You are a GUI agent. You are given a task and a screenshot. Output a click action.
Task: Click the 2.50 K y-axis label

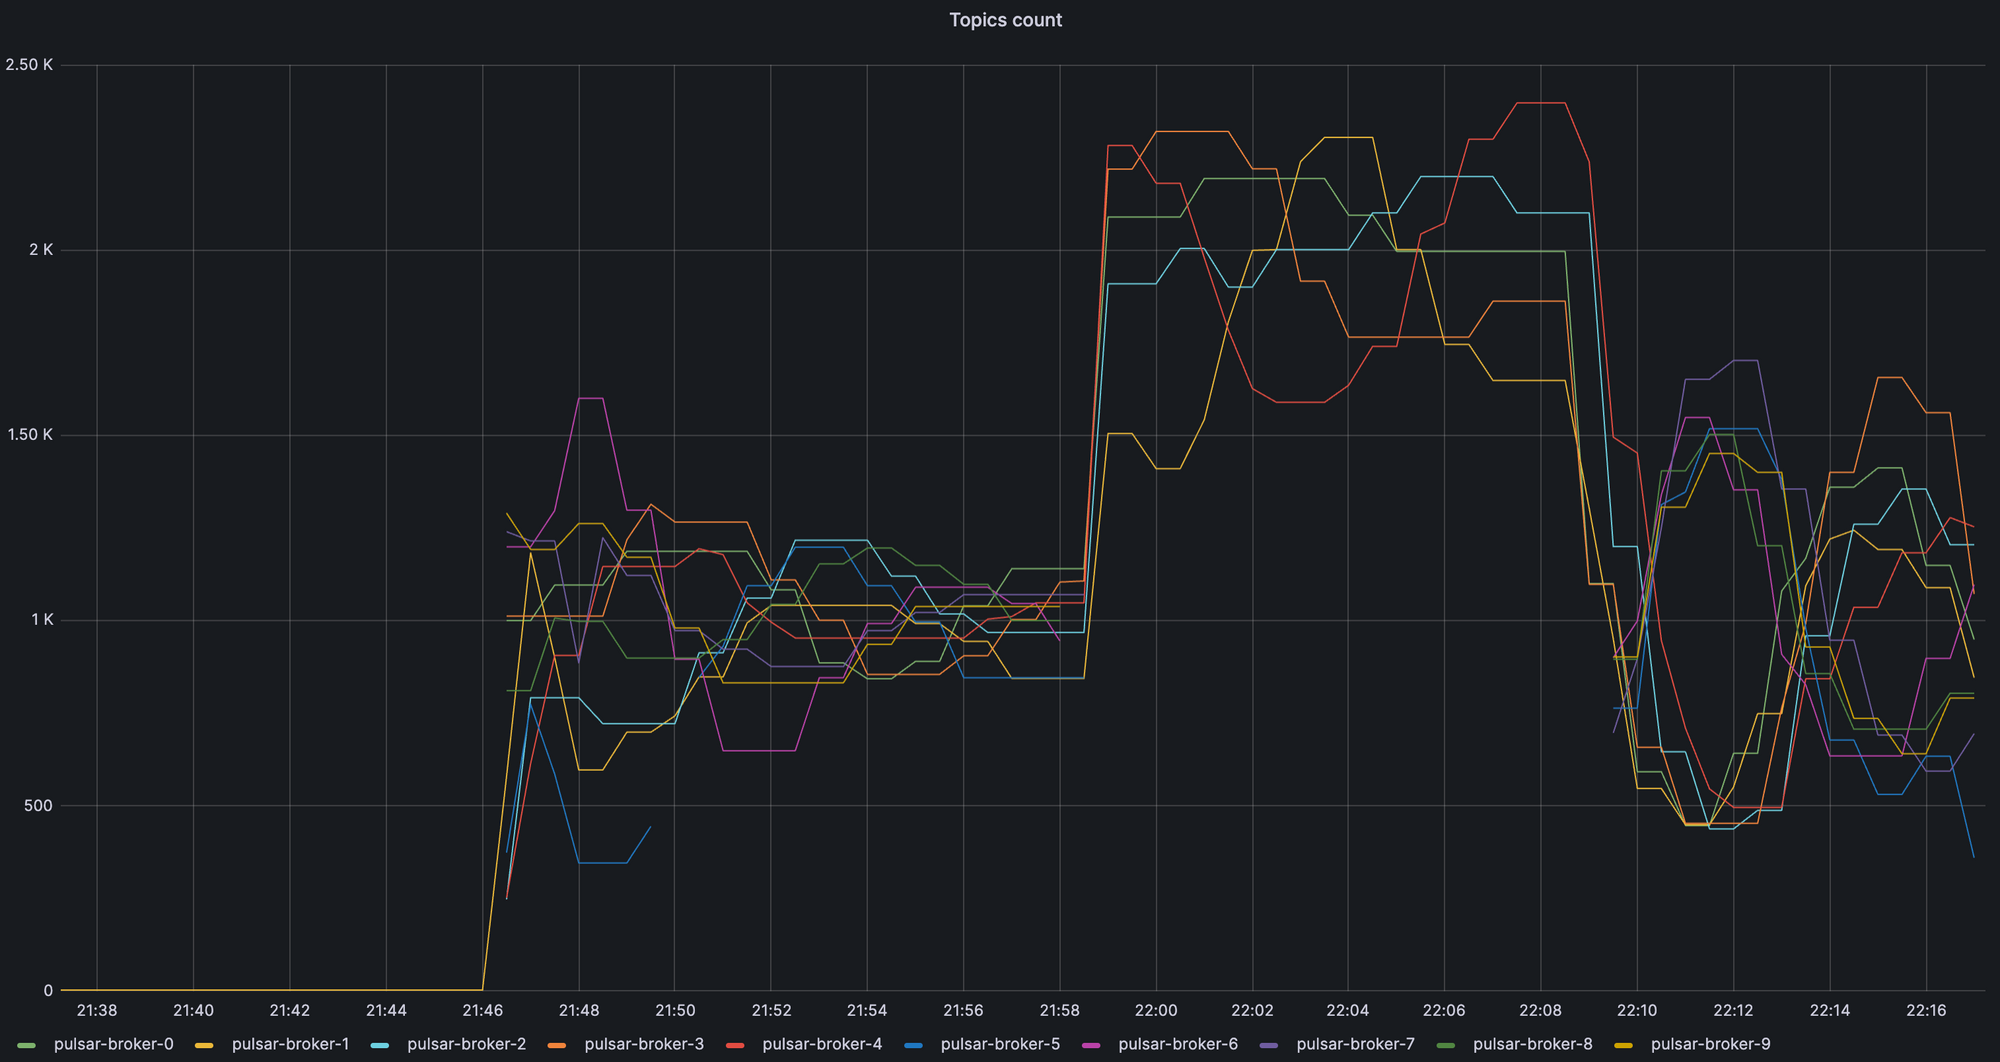pos(30,64)
